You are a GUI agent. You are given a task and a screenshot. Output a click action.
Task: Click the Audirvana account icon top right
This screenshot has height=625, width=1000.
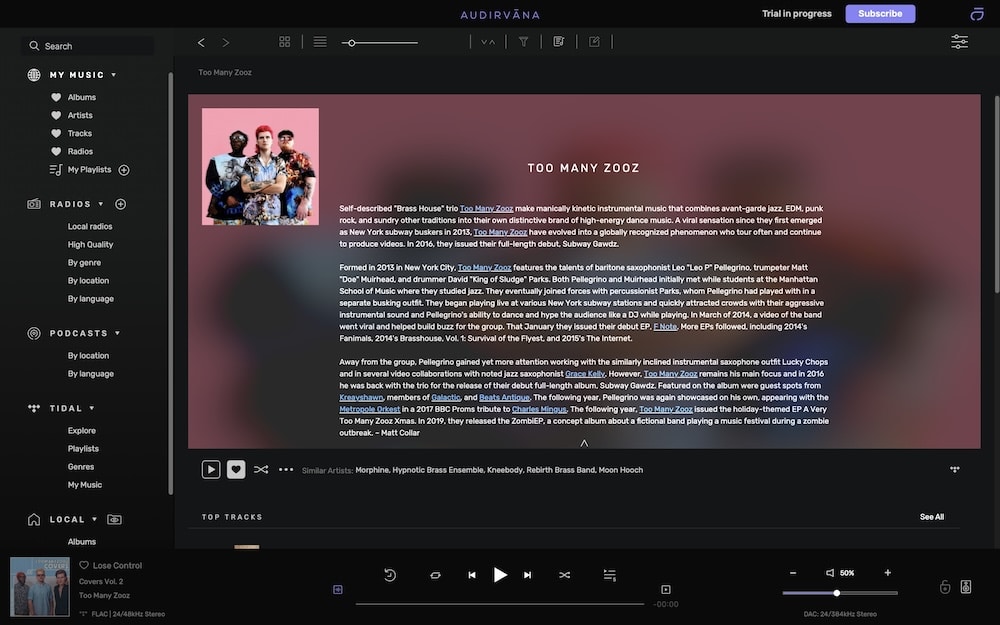(x=976, y=14)
